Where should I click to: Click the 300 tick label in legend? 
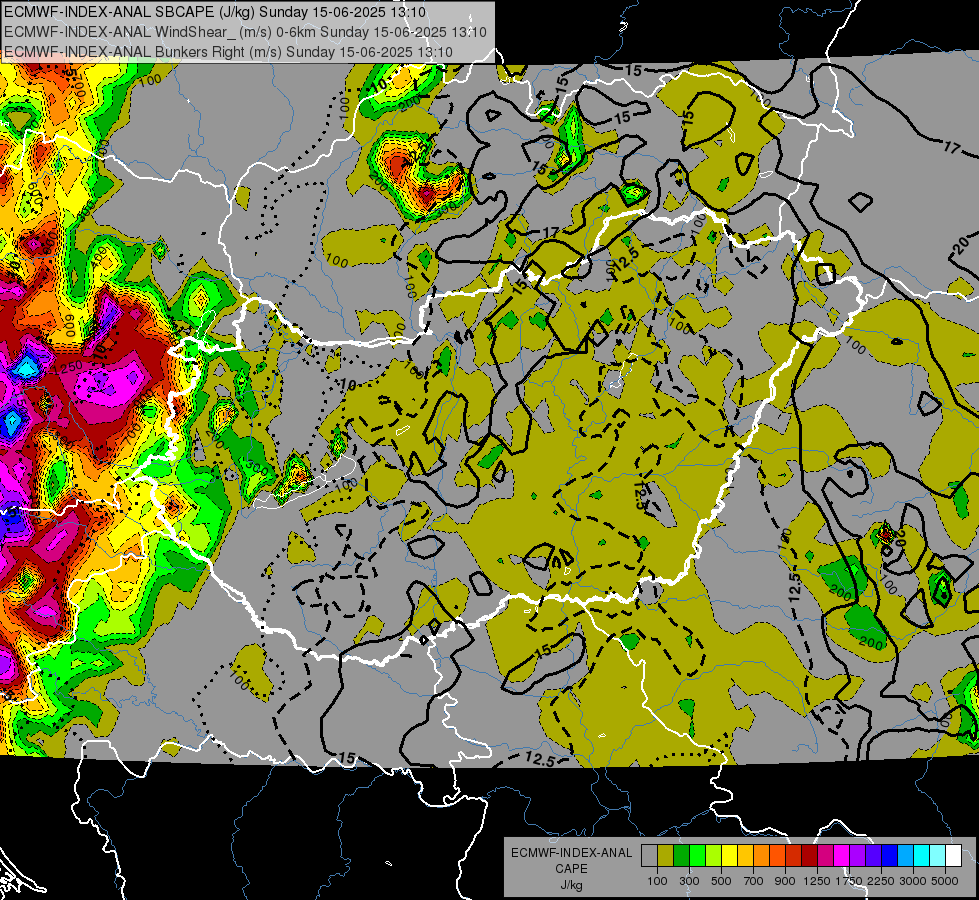coord(689,881)
